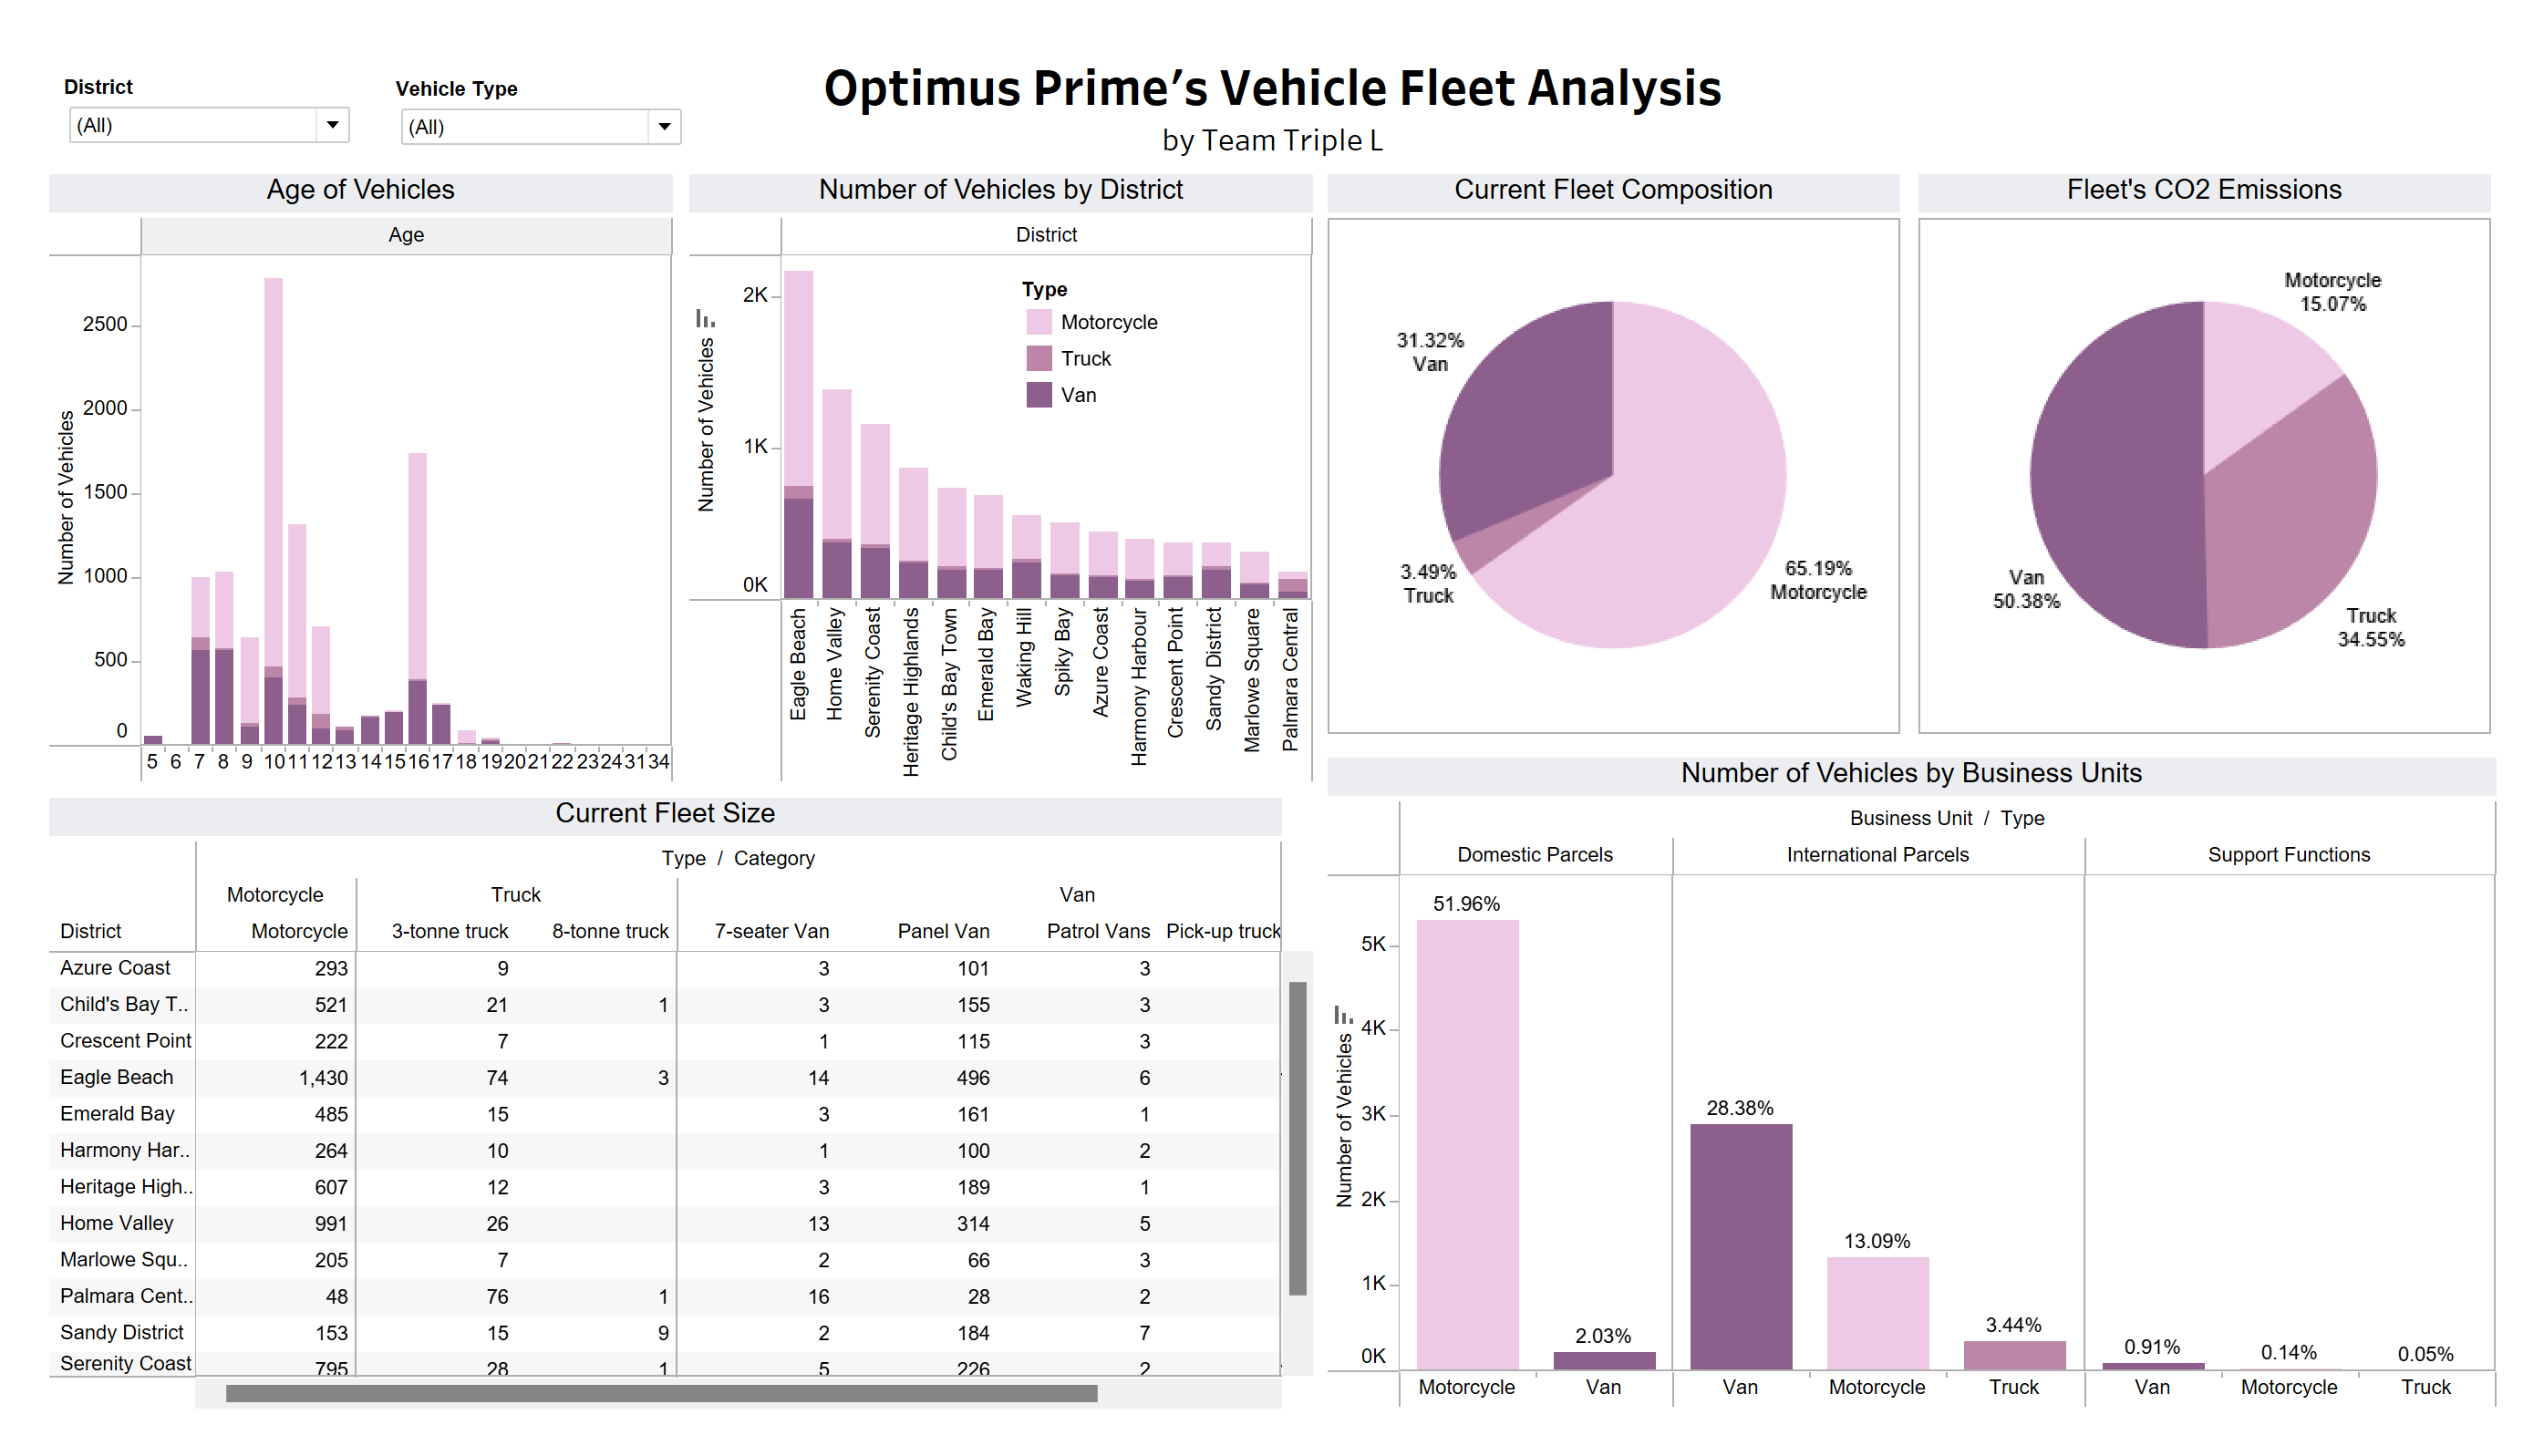Select the Home Valley bar in district chart
The width and height of the screenshot is (2544, 1456).
click(x=836, y=493)
